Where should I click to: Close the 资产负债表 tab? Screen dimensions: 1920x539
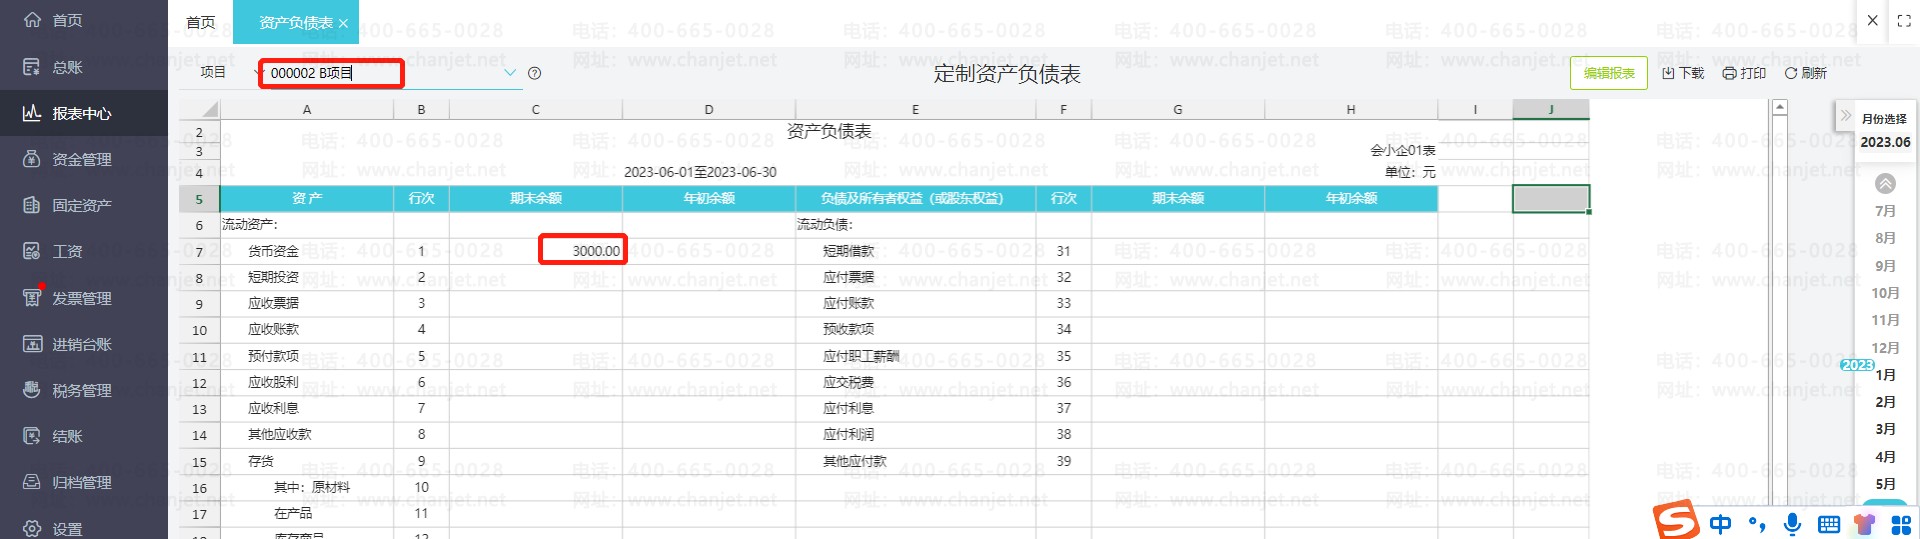343,23
